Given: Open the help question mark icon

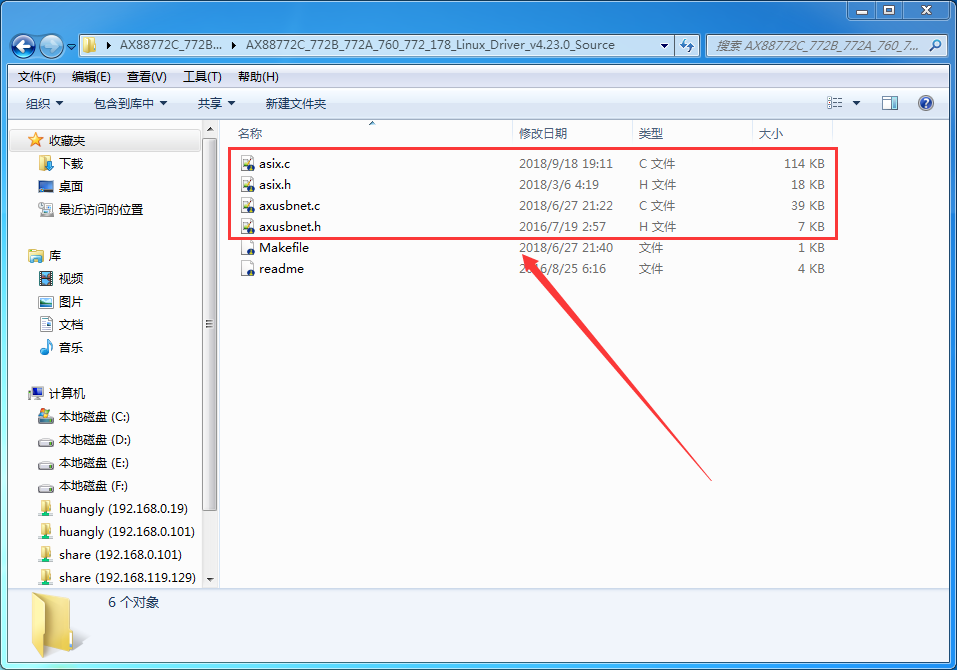Looking at the screenshot, I should [x=926, y=103].
